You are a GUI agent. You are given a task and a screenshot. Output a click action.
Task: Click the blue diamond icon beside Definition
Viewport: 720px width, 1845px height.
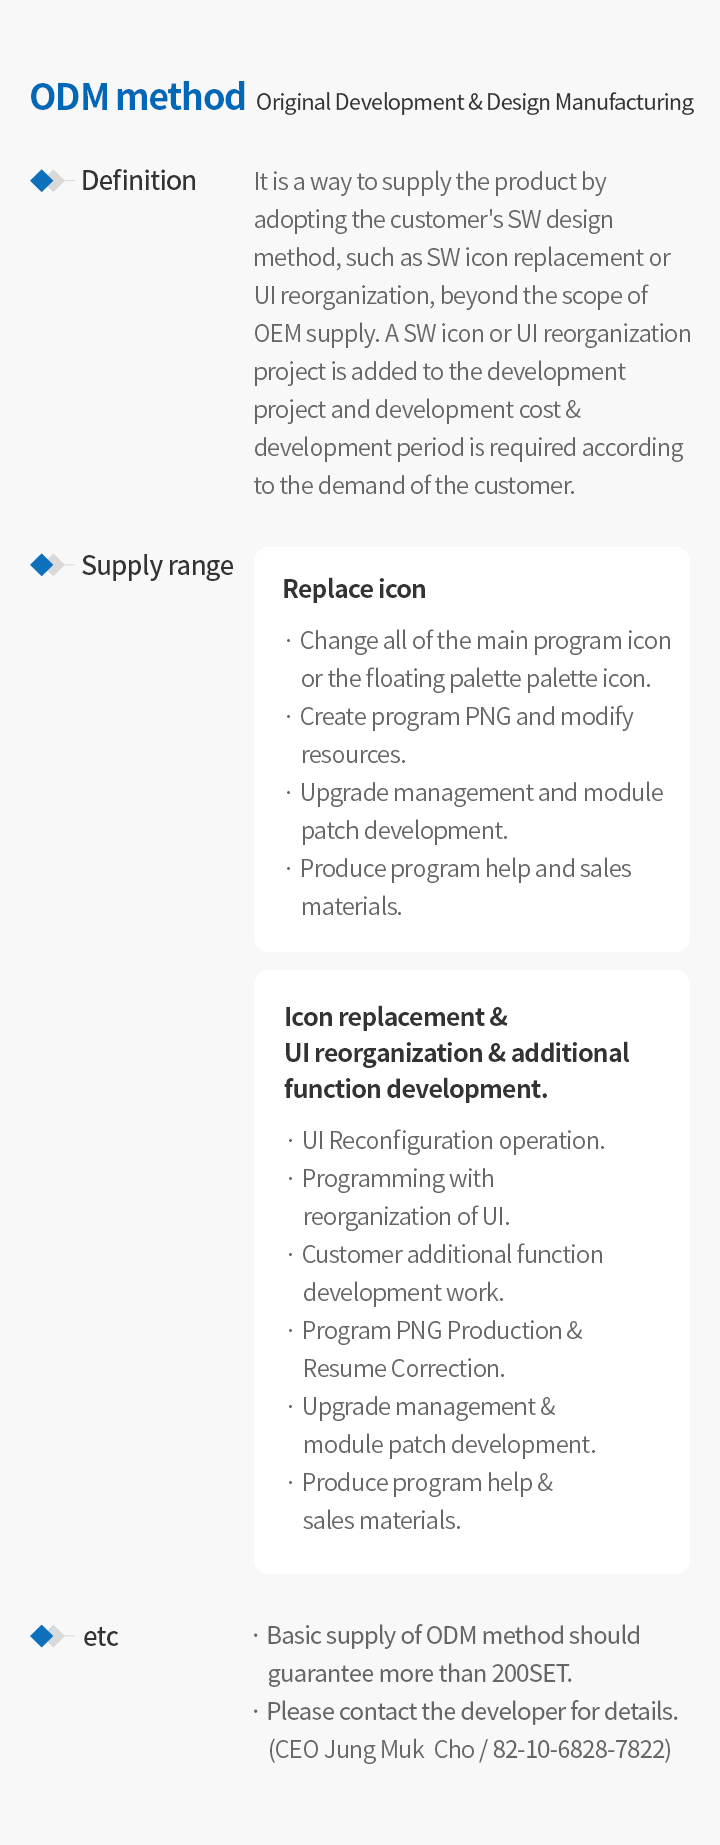tap(47, 181)
